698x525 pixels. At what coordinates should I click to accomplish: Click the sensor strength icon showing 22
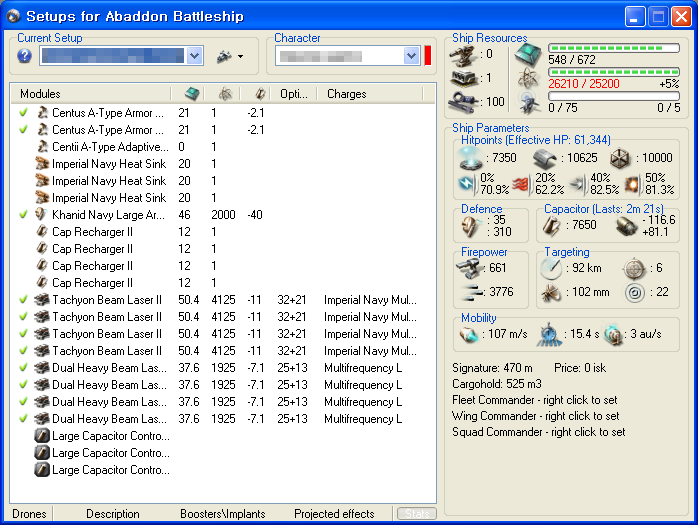[635, 293]
